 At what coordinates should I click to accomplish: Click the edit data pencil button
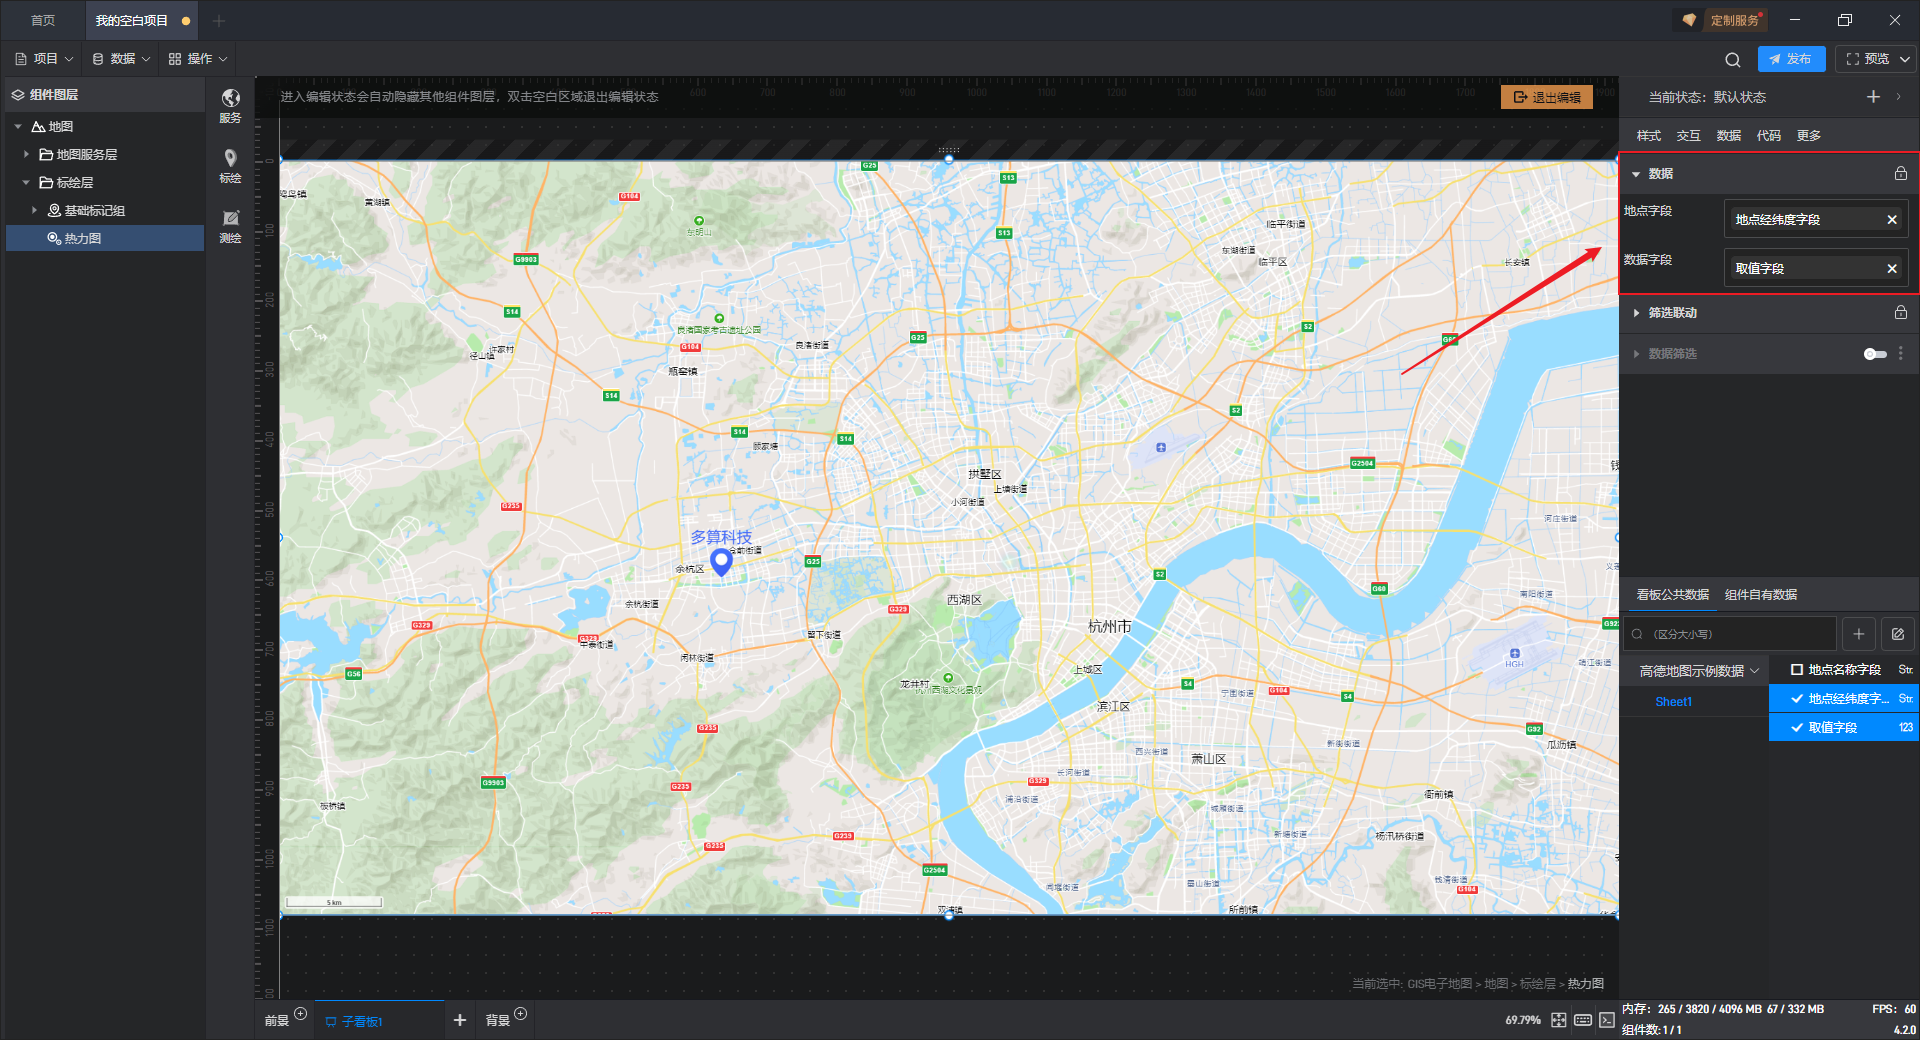[1898, 634]
